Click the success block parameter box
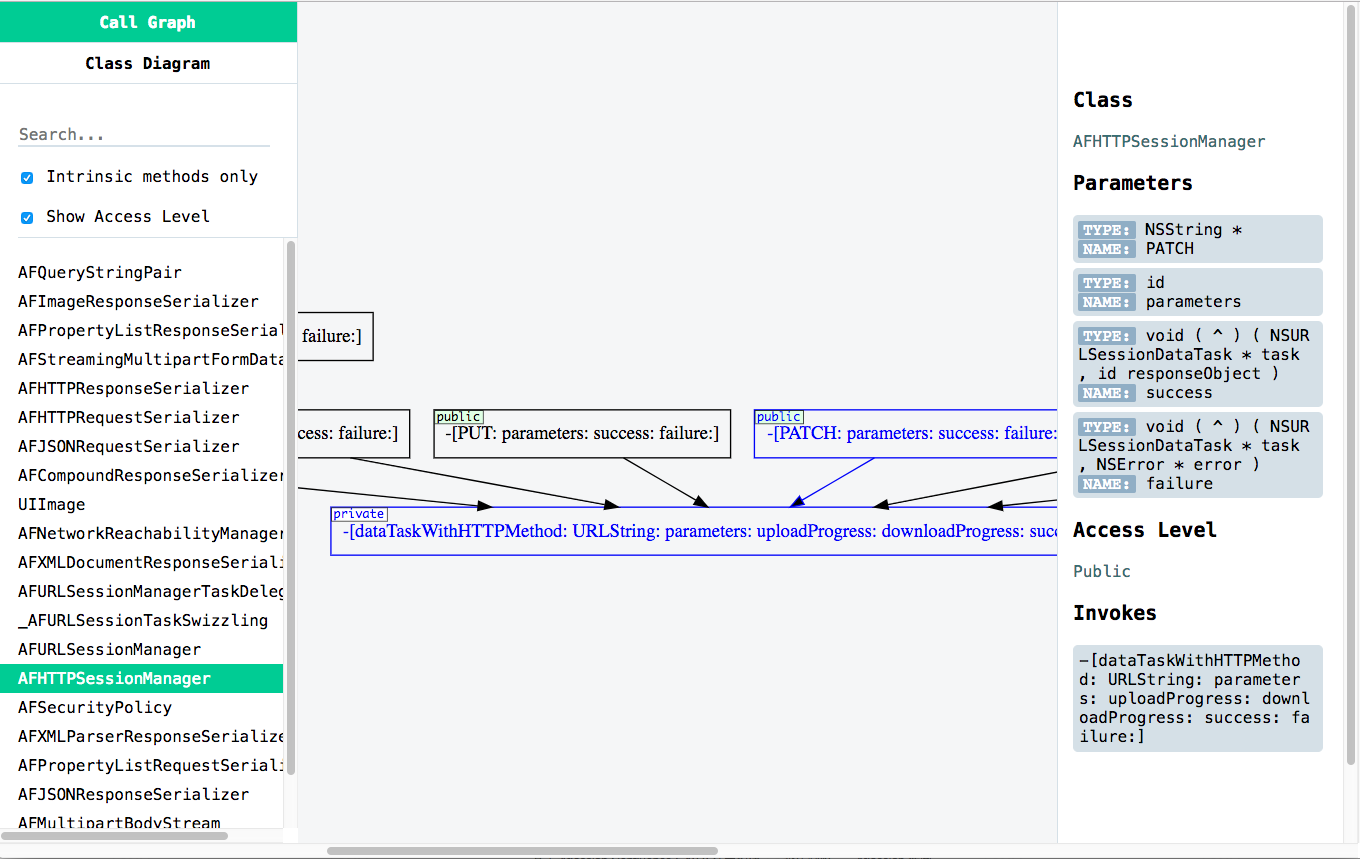Screen dimensions: 1360x859 [x=1198, y=364]
